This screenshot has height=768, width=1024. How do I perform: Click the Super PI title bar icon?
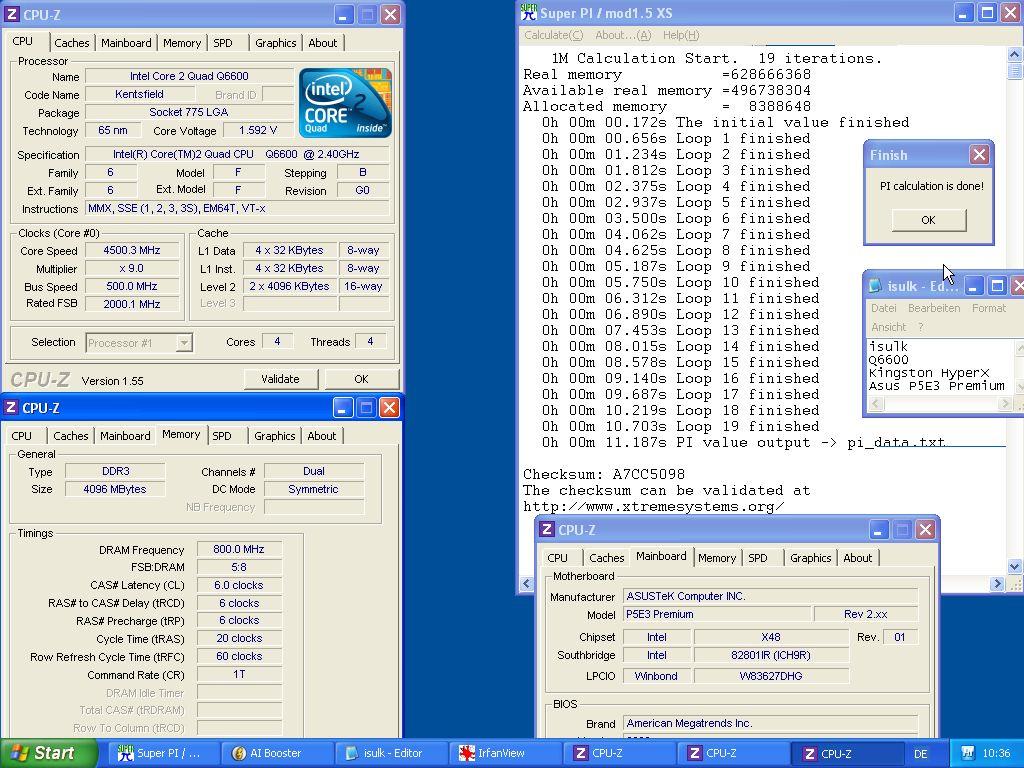point(529,12)
